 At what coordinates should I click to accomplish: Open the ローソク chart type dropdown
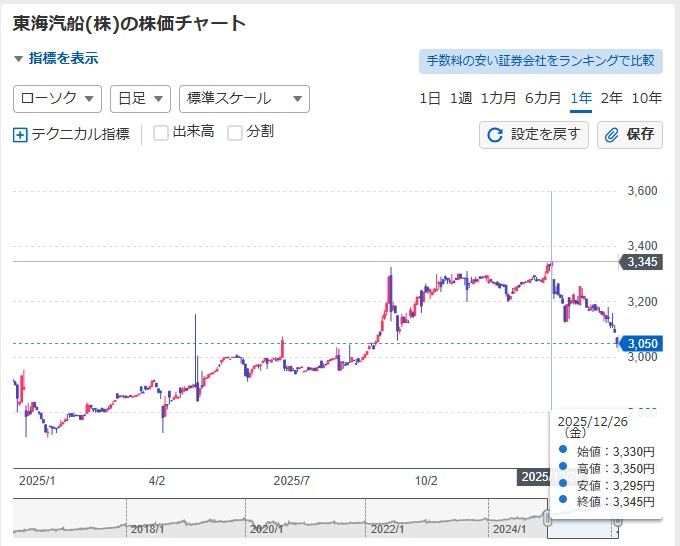click(57, 99)
